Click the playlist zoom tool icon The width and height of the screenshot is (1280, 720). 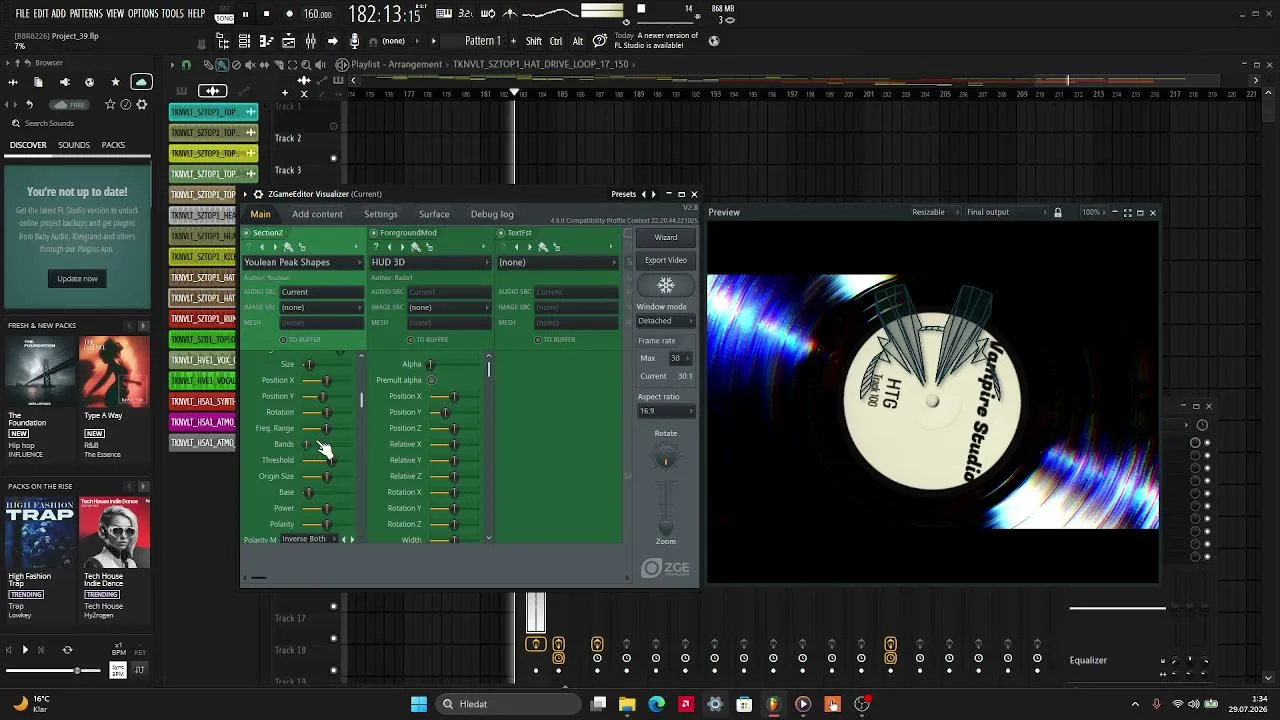pos(306,64)
